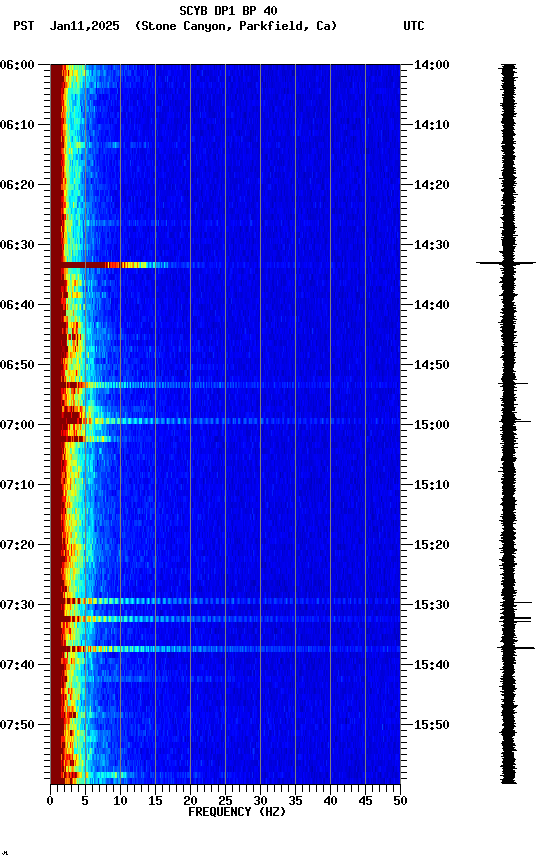Click the 07:10 PST time label
This screenshot has height=864, width=552.
[17, 485]
